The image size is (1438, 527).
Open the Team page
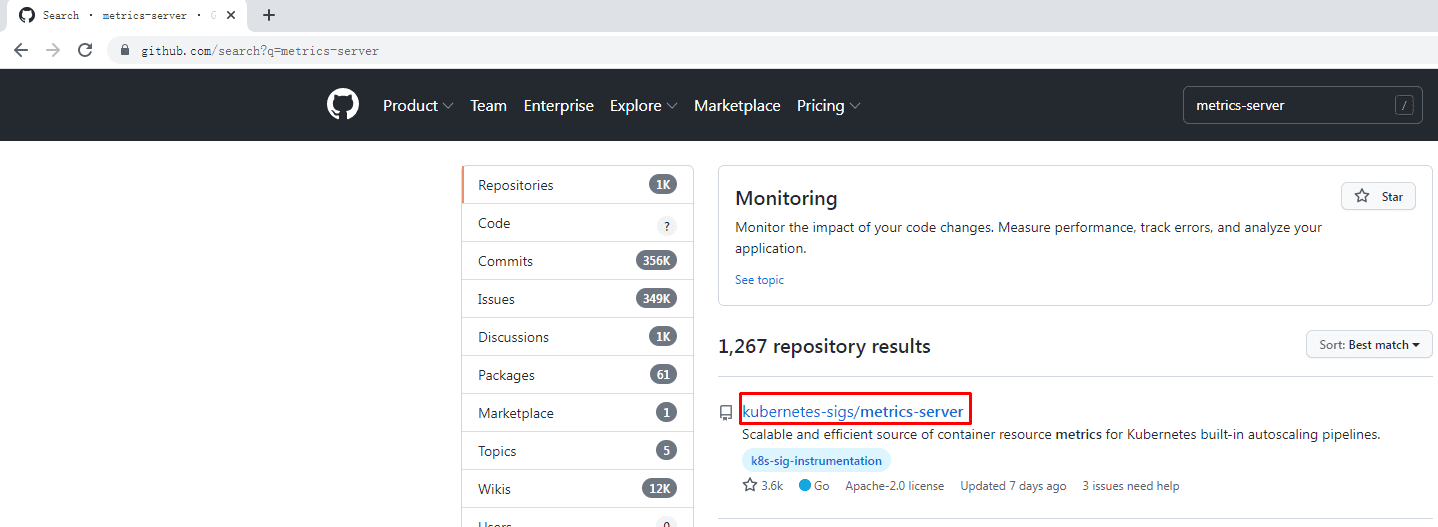point(488,105)
